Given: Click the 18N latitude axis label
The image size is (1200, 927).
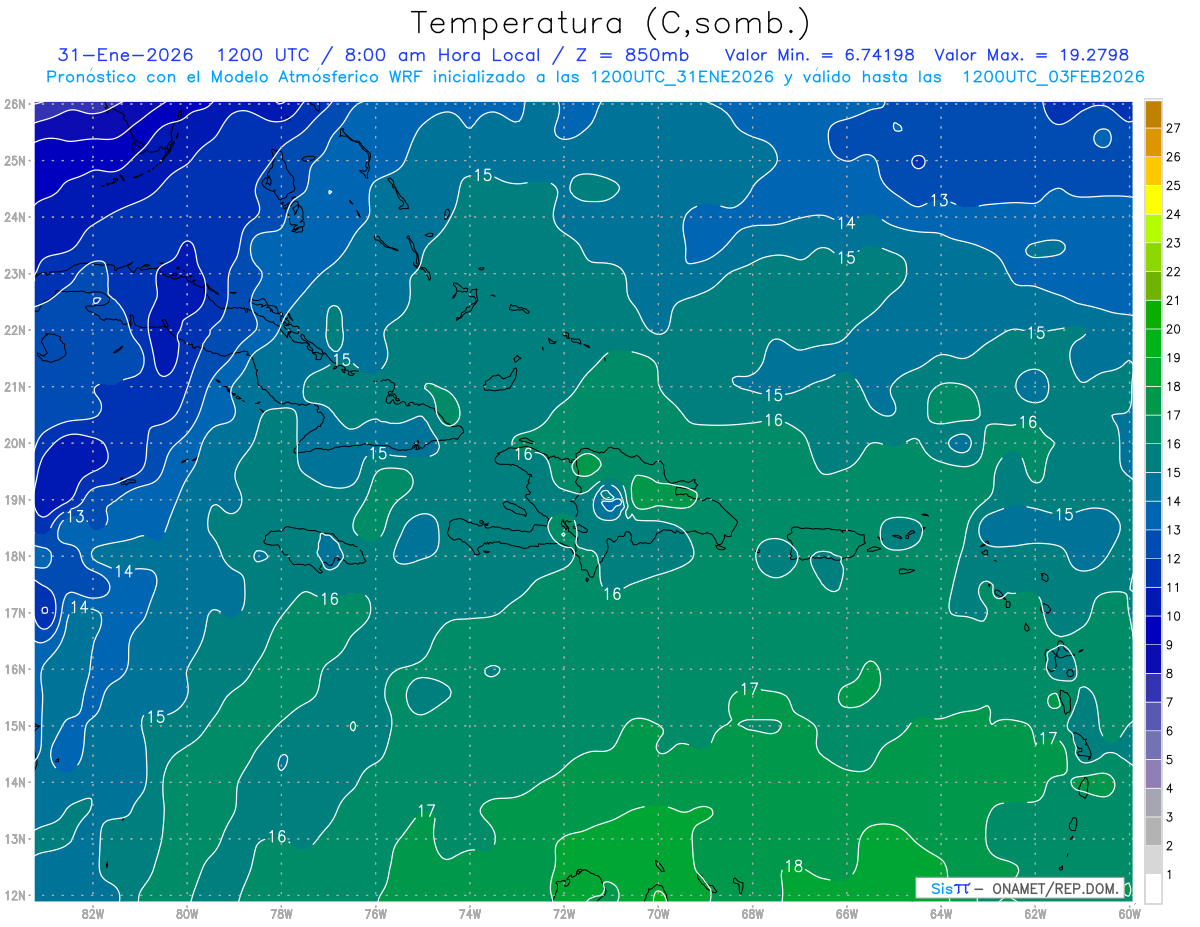Looking at the screenshot, I should 14,556.
